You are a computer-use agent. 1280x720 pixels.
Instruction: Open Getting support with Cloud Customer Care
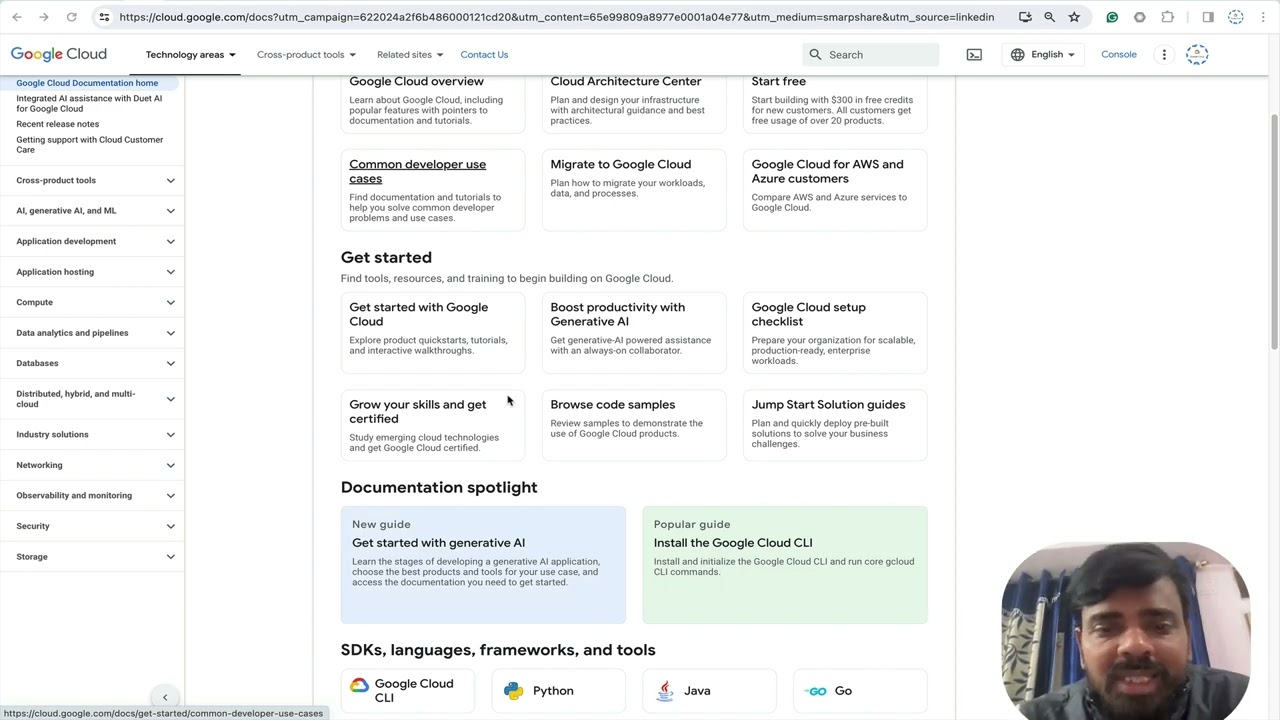[90, 144]
